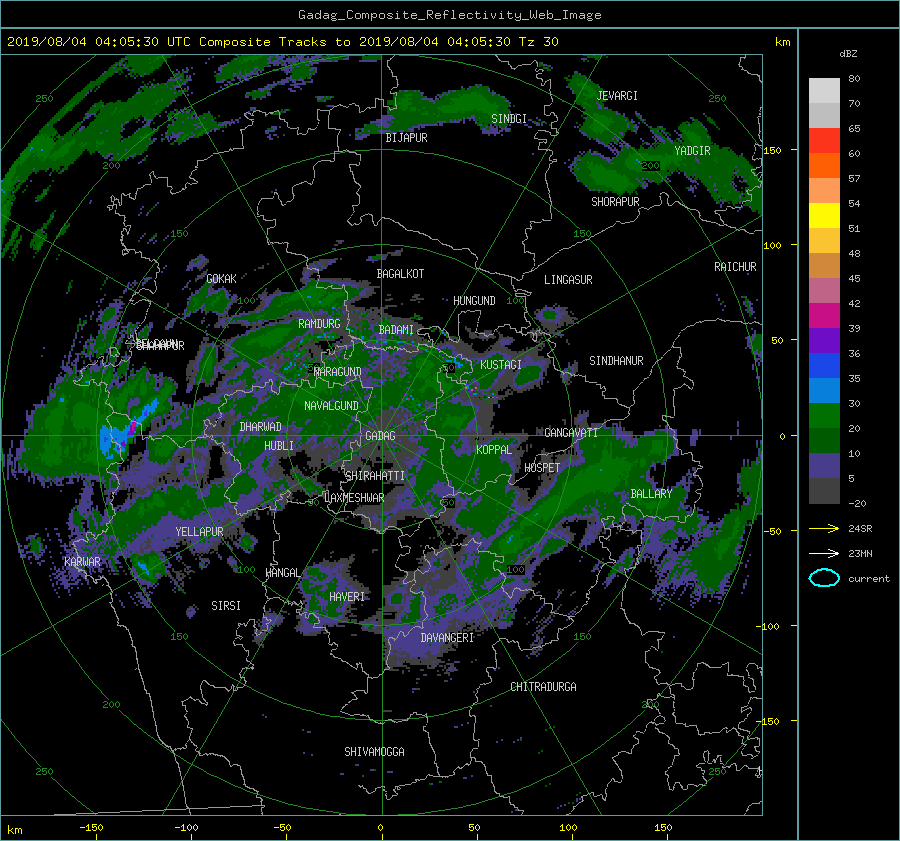Image resolution: width=900 pixels, height=841 pixels.
Task: Click the HANGAL city label
Action: click(283, 573)
